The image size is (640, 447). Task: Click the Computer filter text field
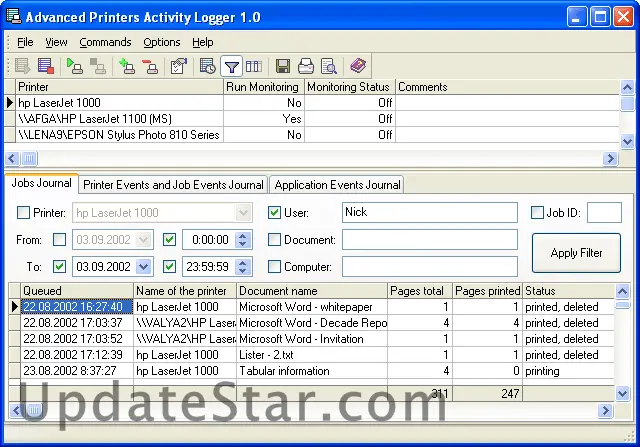click(430, 267)
